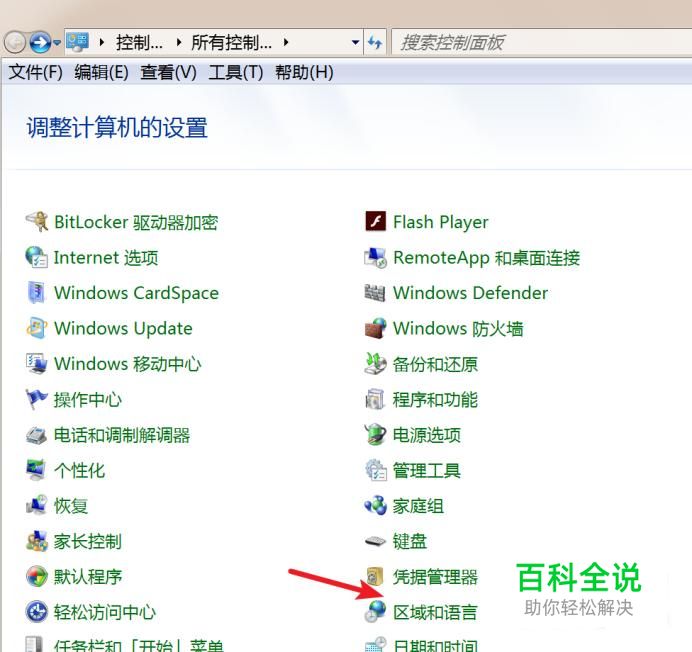Click the 电源选项 battery icon

pyautogui.click(x=376, y=435)
